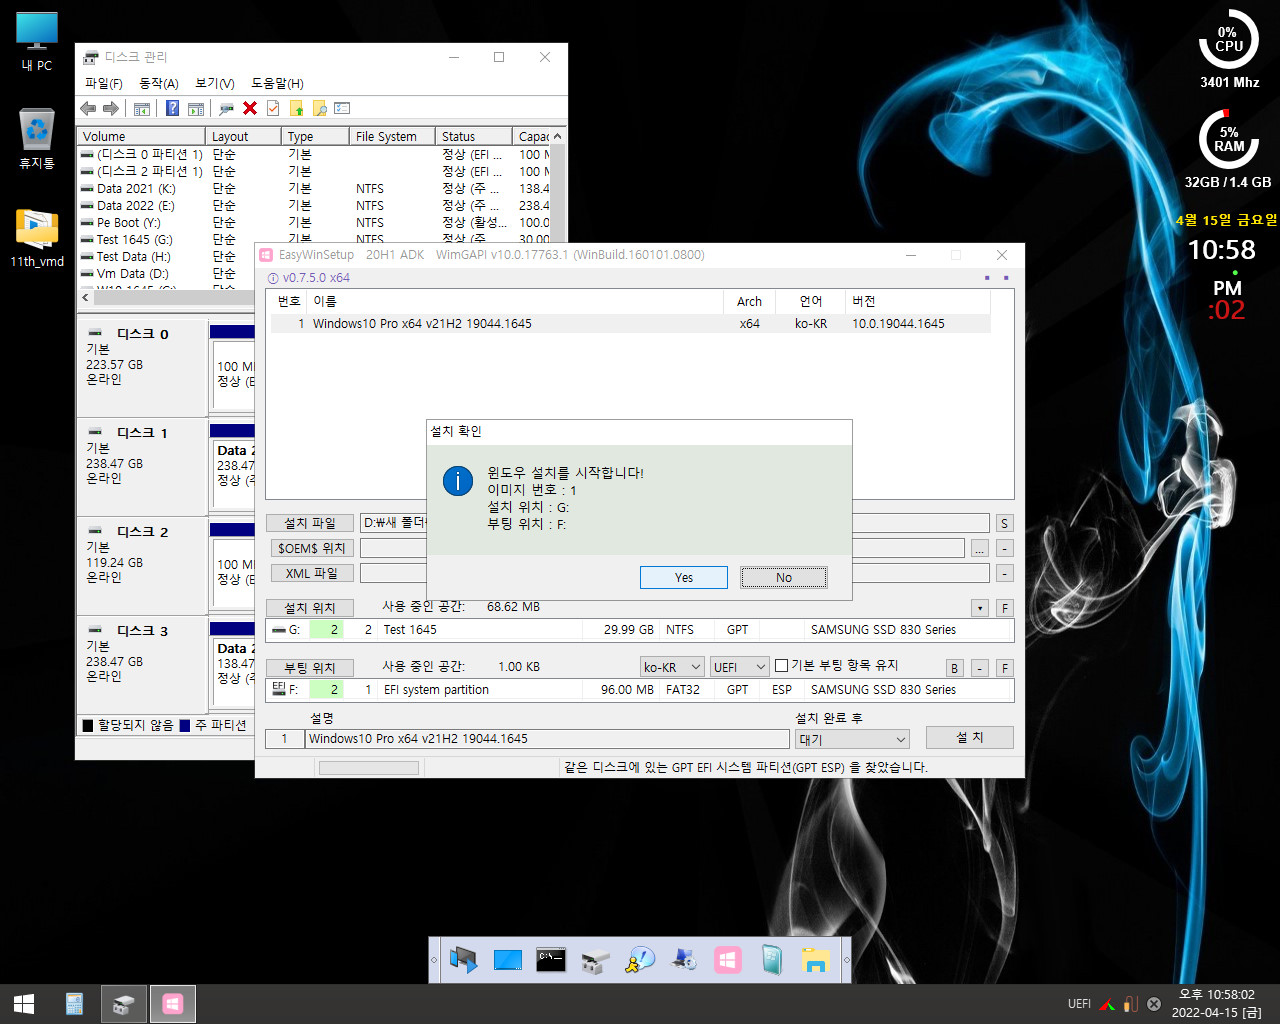
Task: Click the $OEM$ 위치 button
Action: (x=310, y=548)
